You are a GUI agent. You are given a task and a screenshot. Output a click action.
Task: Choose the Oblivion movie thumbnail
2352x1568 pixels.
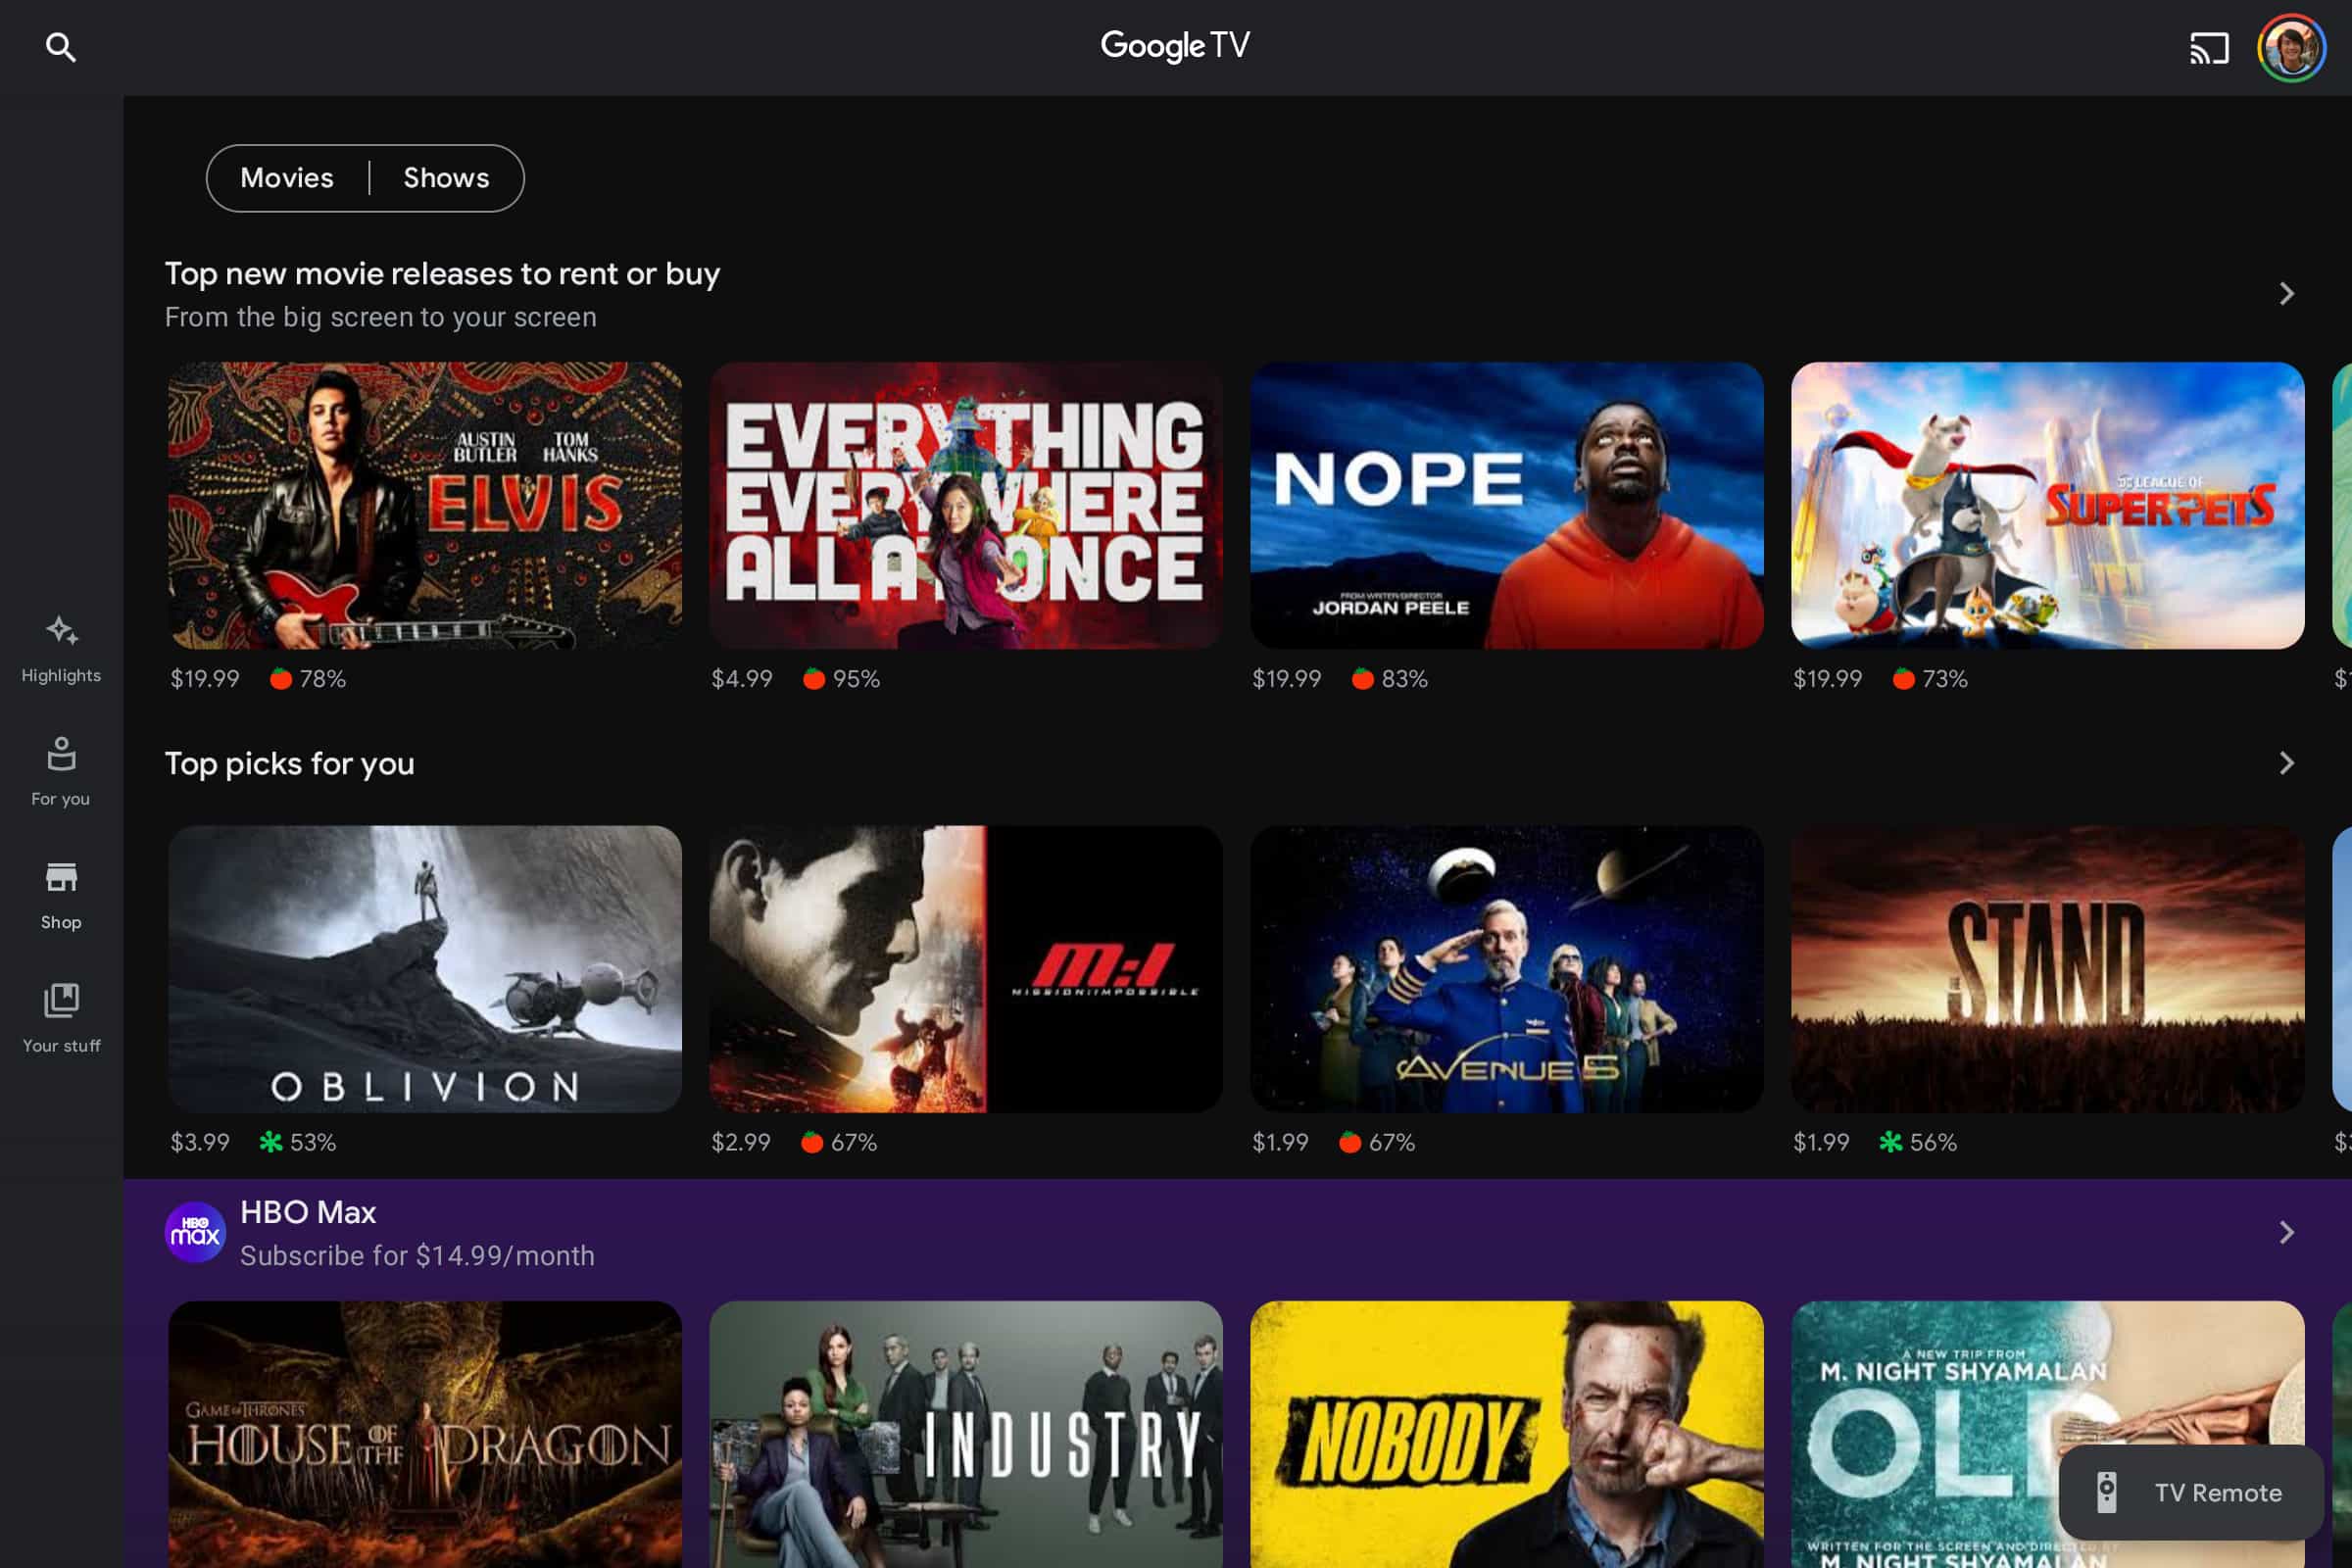pos(425,968)
